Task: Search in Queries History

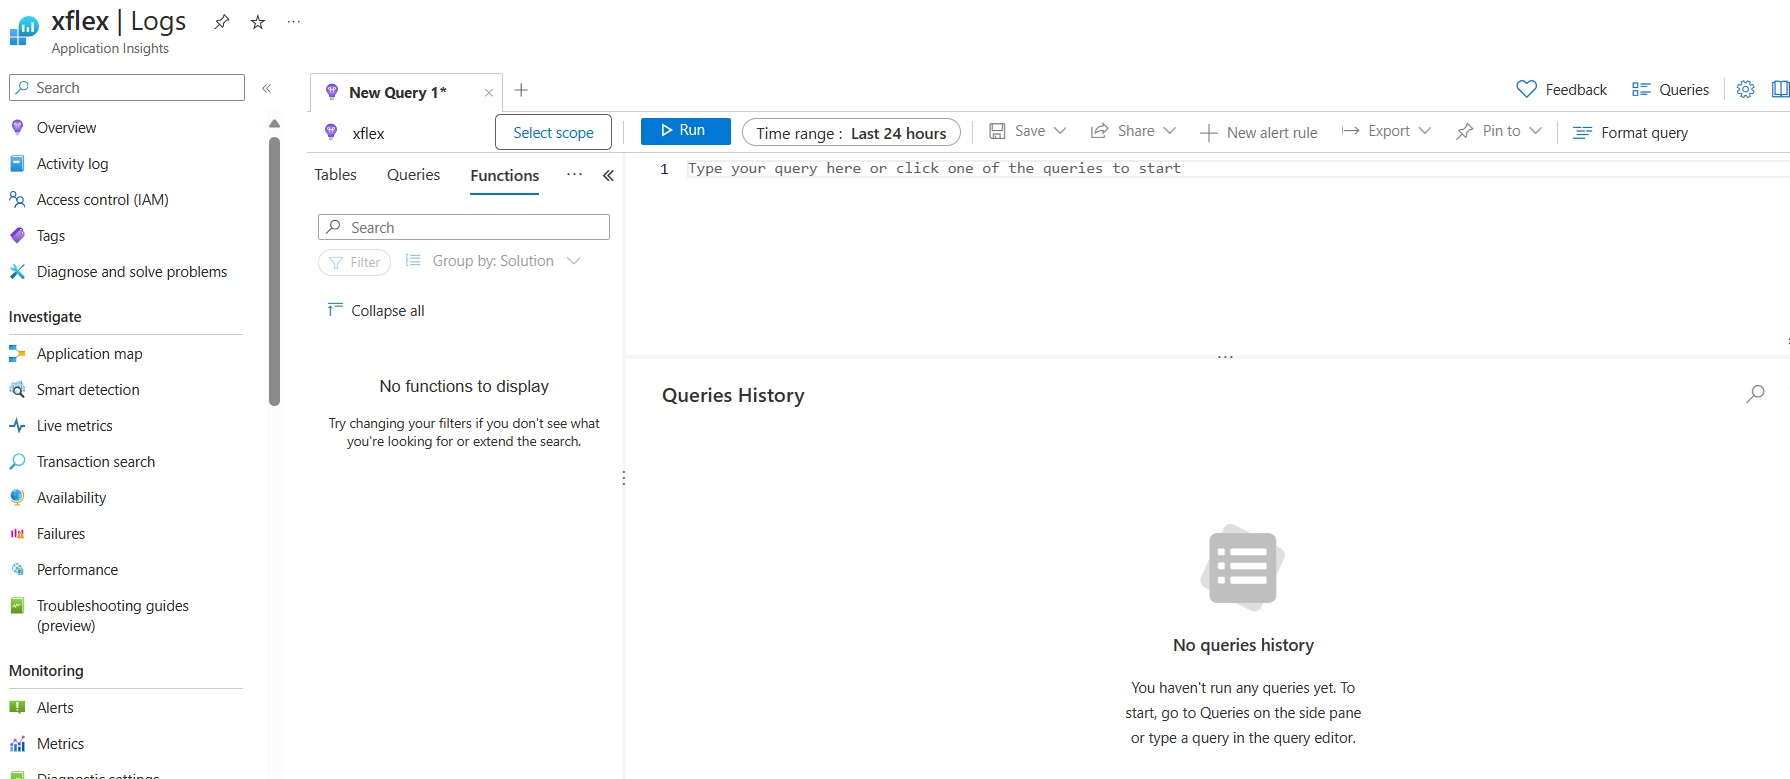Action: tap(1755, 394)
